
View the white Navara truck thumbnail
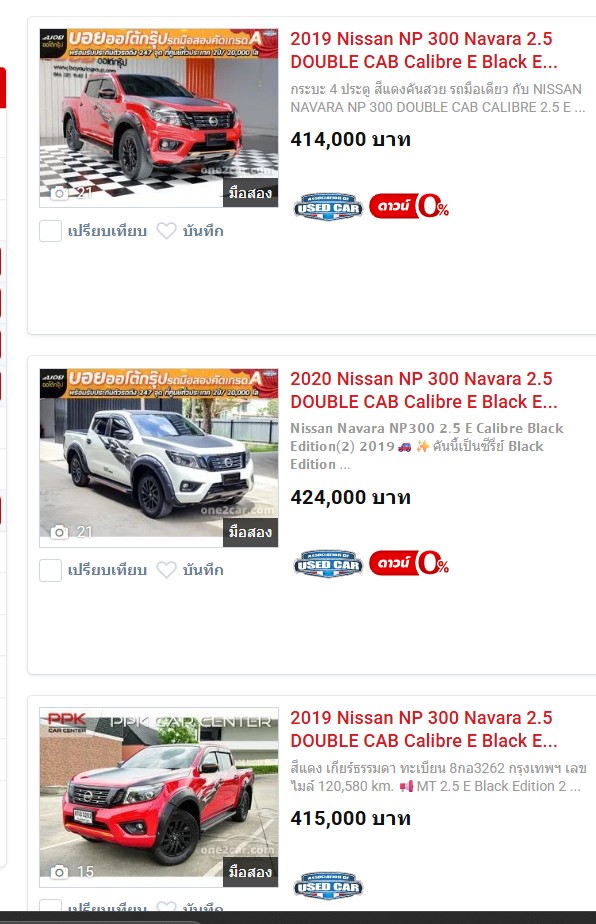(x=159, y=458)
